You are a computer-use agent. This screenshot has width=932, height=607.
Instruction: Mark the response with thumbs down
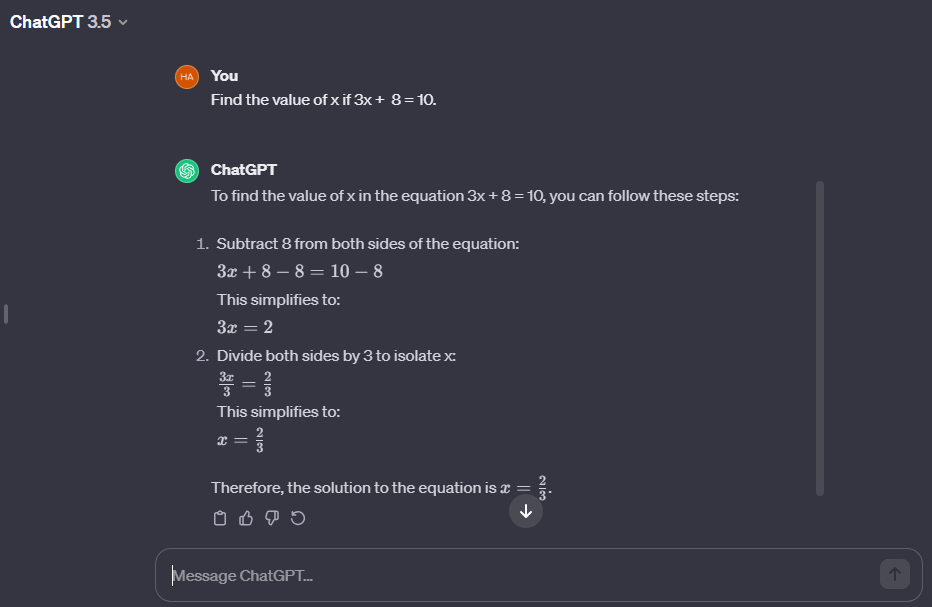coord(272,518)
